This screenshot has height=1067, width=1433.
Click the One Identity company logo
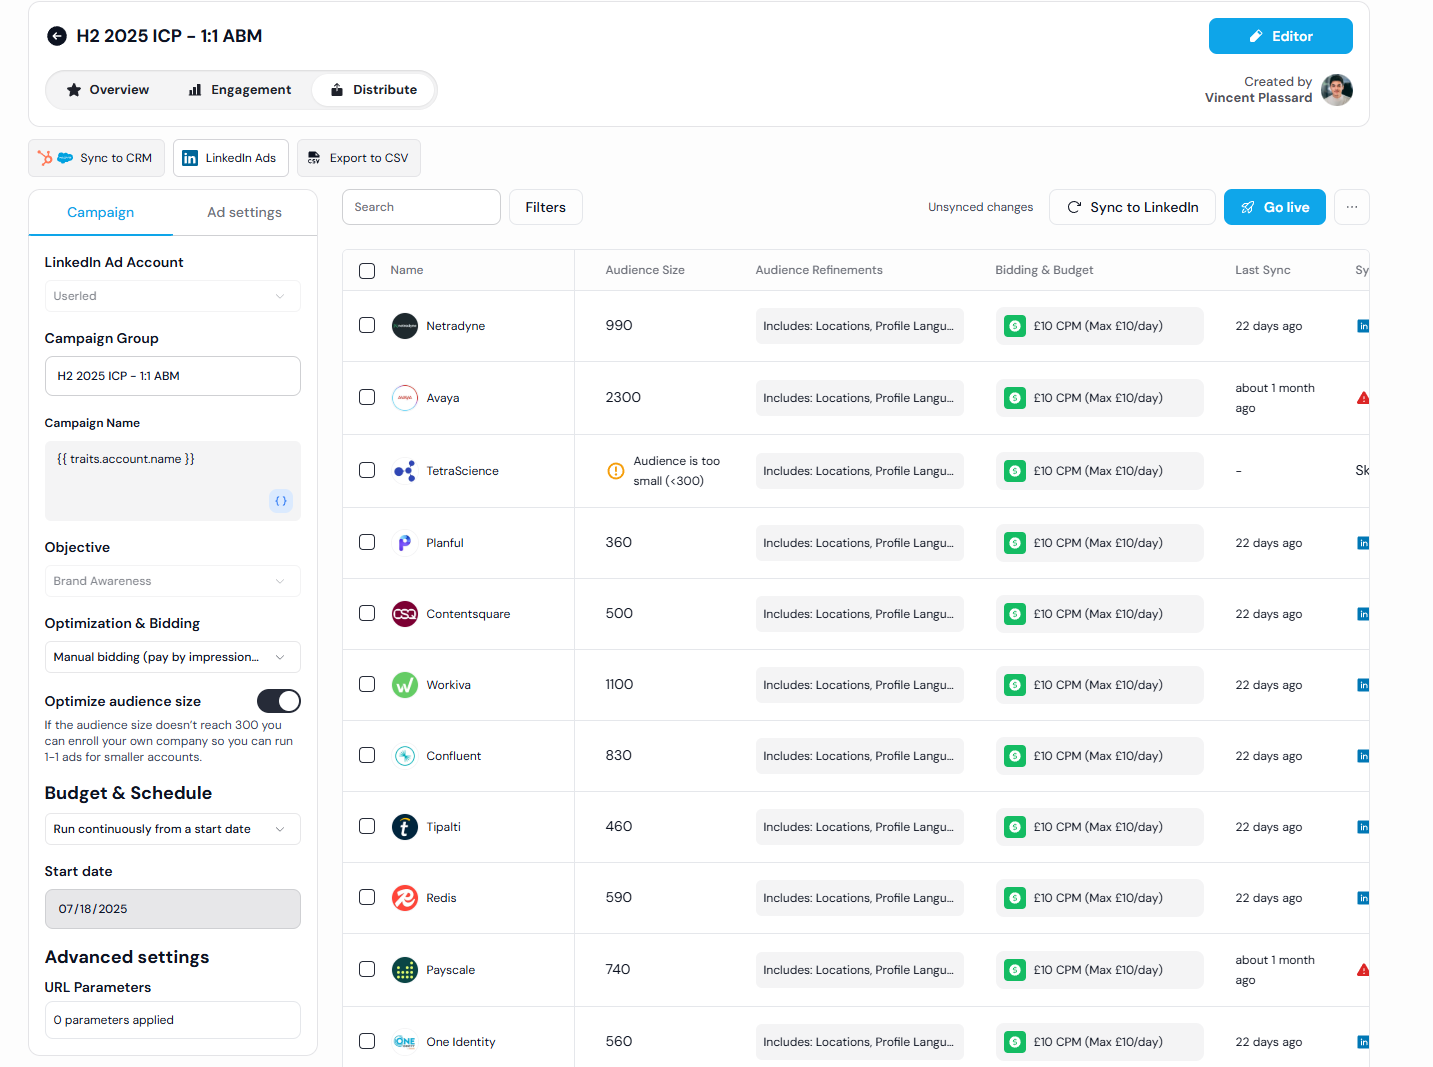pos(405,1042)
